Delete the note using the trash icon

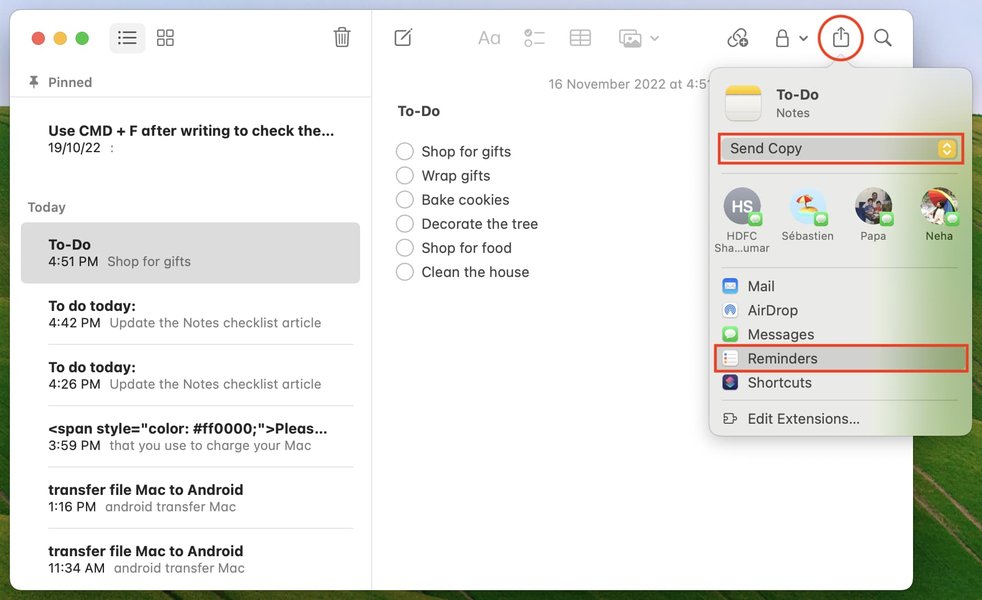pyautogui.click(x=342, y=36)
